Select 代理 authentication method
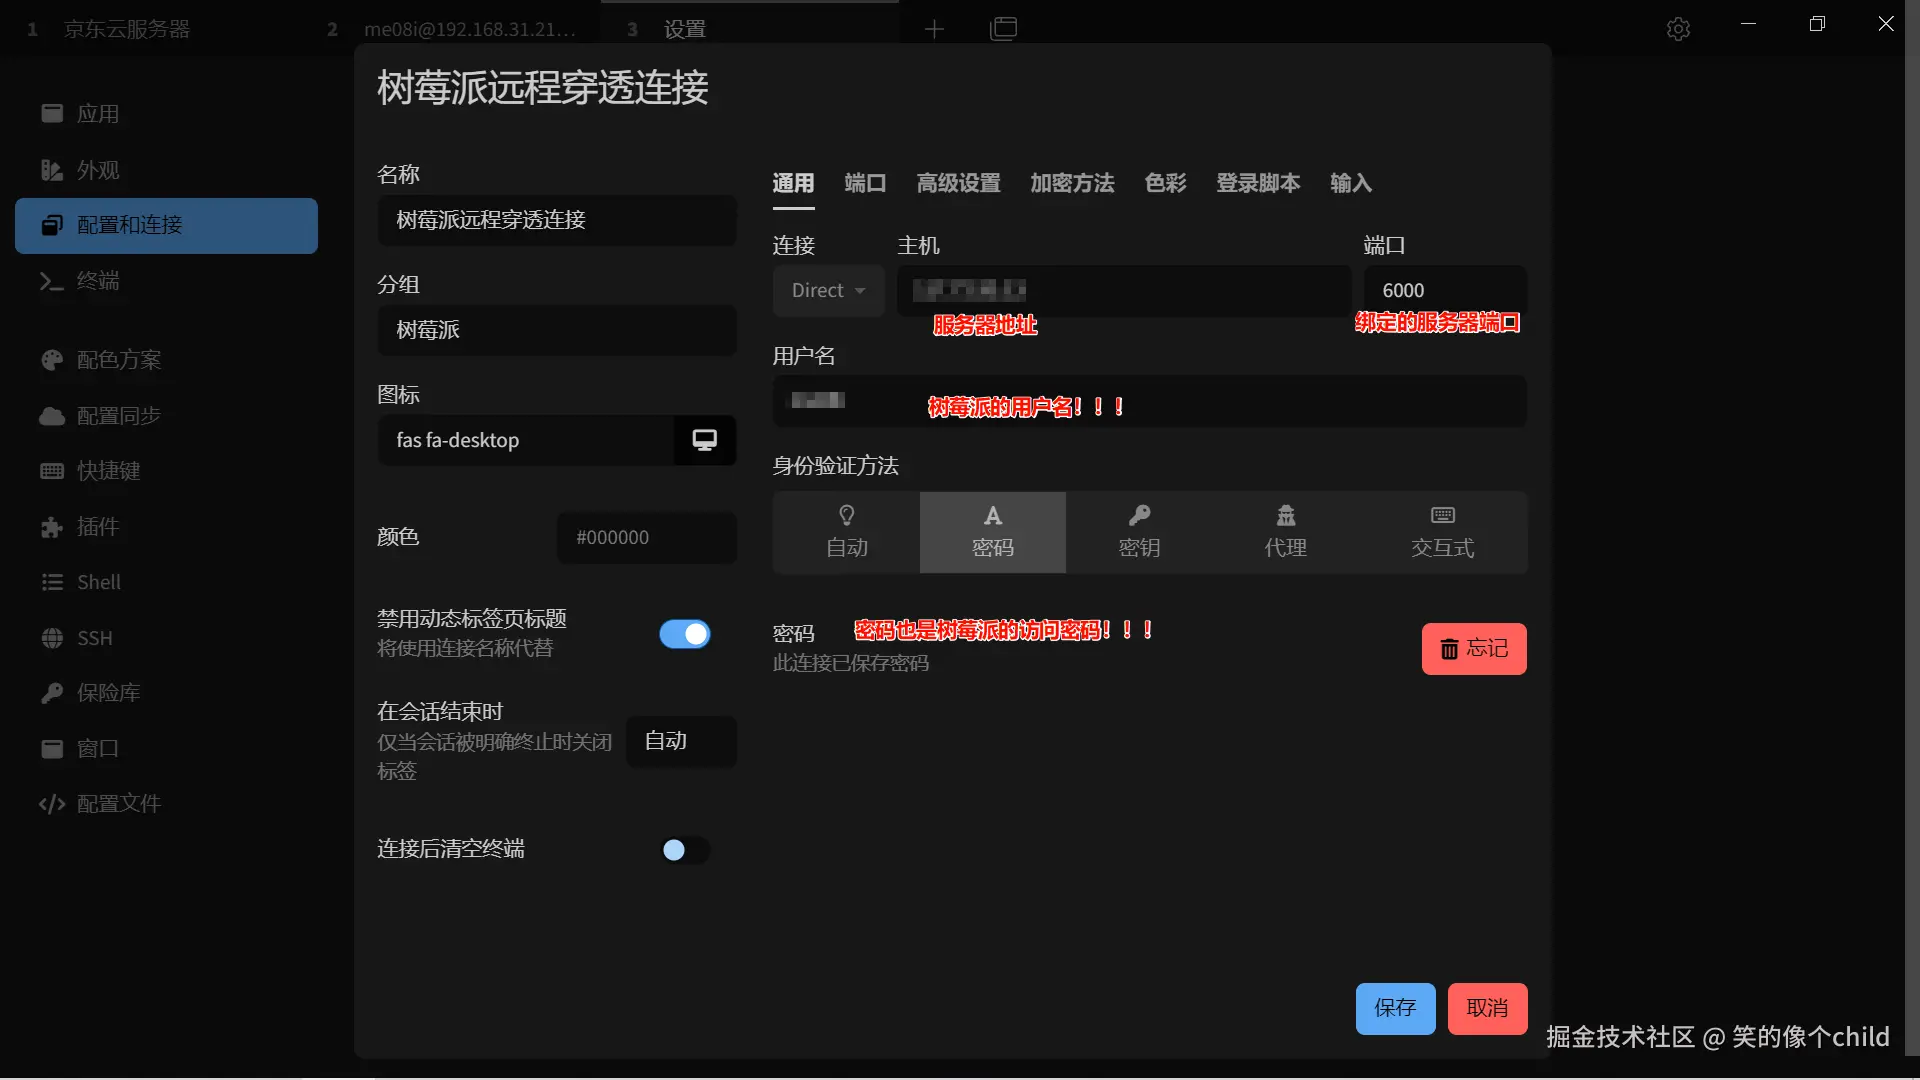 (x=1285, y=532)
